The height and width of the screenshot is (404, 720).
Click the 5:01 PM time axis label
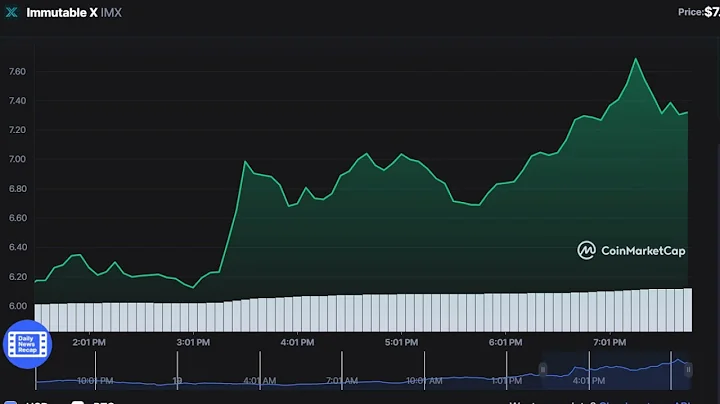(x=402, y=342)
